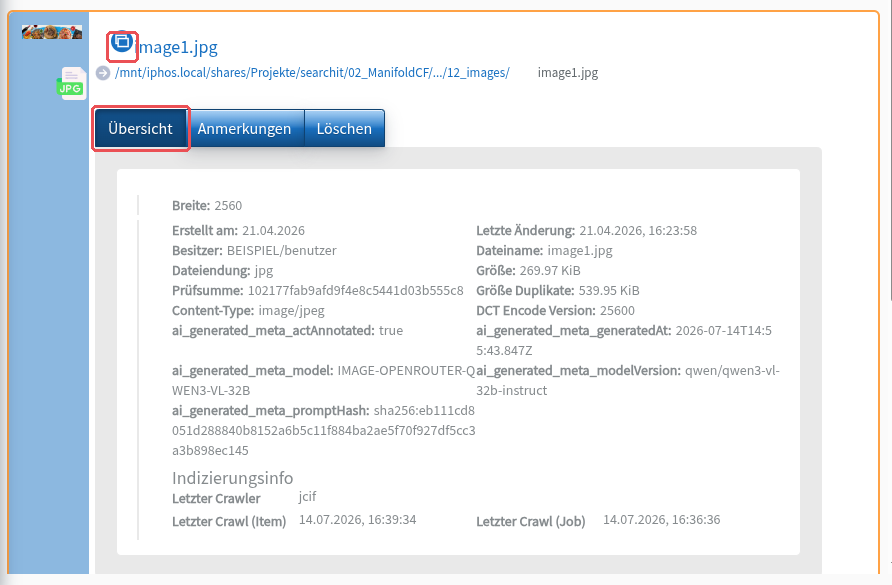Click the image1.jpg file name after the folder path
892x585 pixels.
(x=568, y=73)
